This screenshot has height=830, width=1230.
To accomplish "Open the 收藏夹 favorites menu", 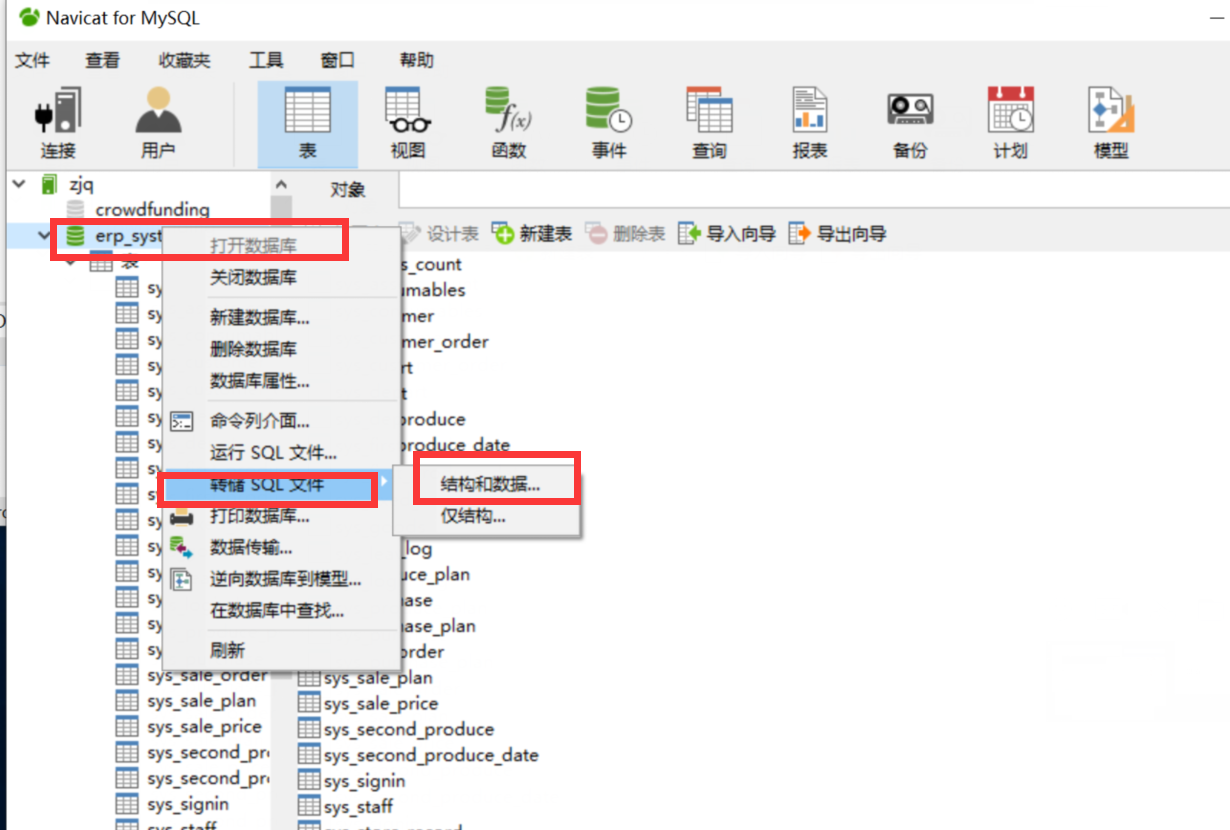I will click(184, 61).
